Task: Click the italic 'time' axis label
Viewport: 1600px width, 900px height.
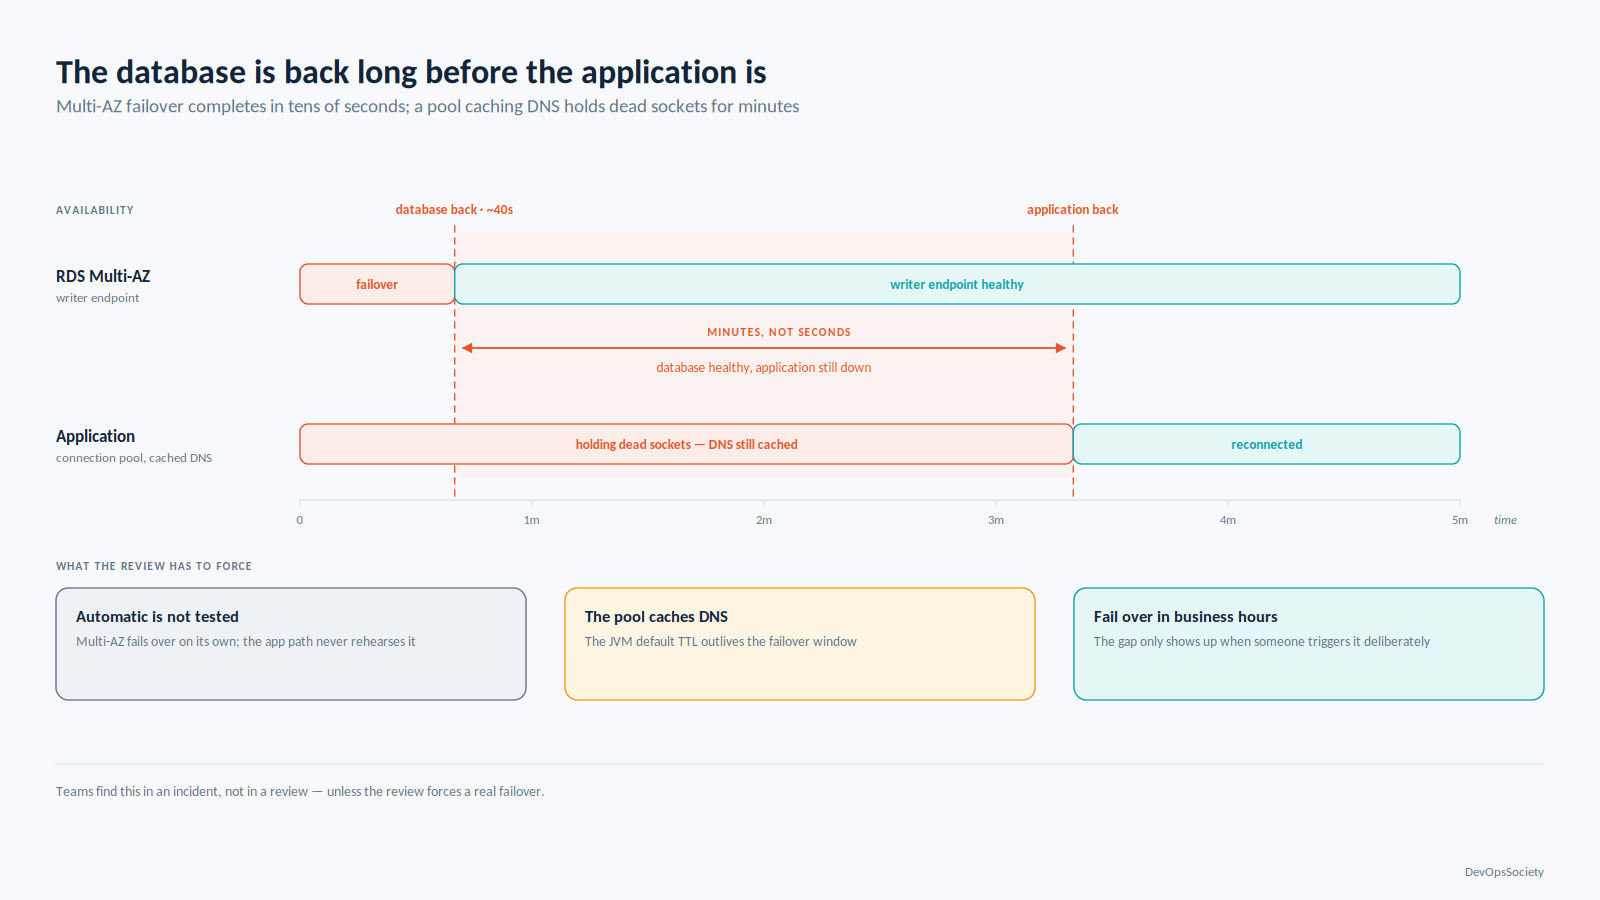Action: click(x=1505, y=520)
